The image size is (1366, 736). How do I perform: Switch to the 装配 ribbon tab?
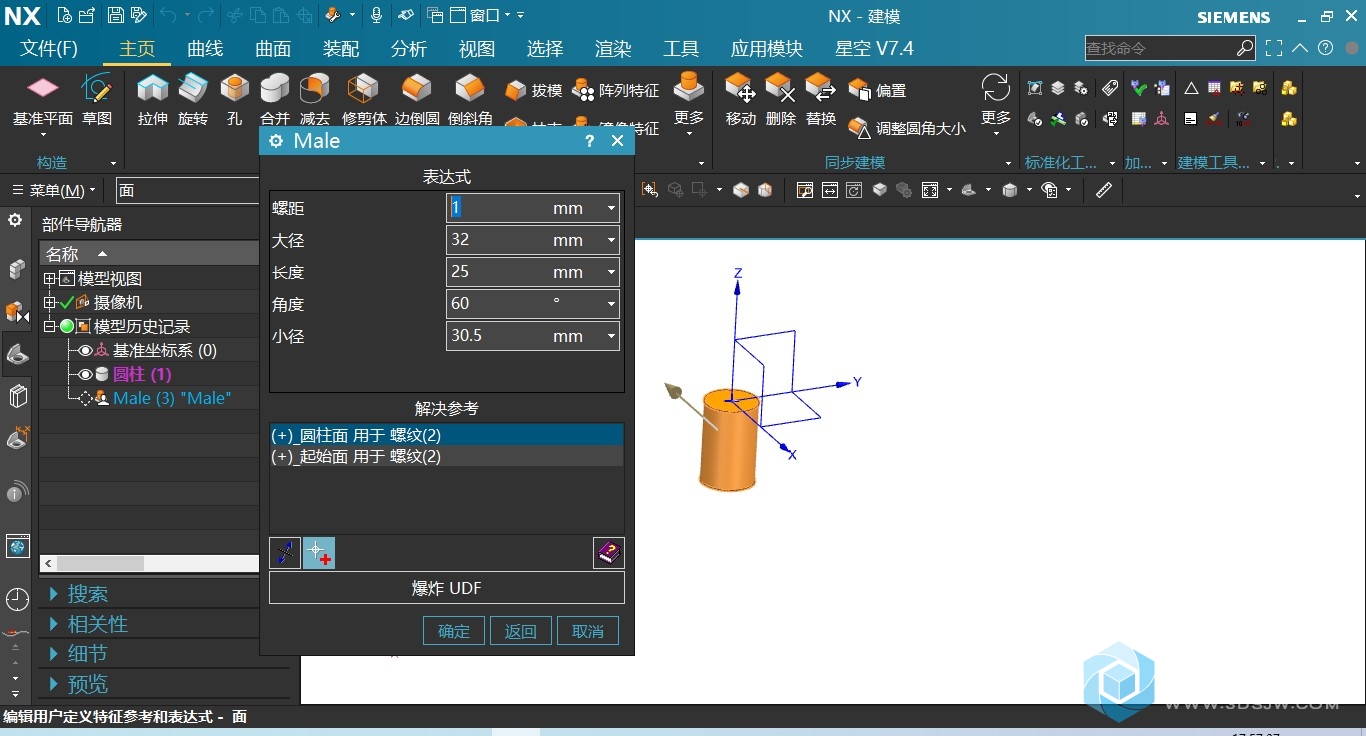pyautogui.click(x=341, y=48)
